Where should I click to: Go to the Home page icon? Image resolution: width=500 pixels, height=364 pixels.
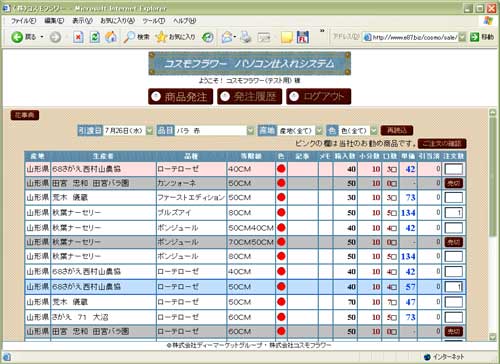coord(111,37)
